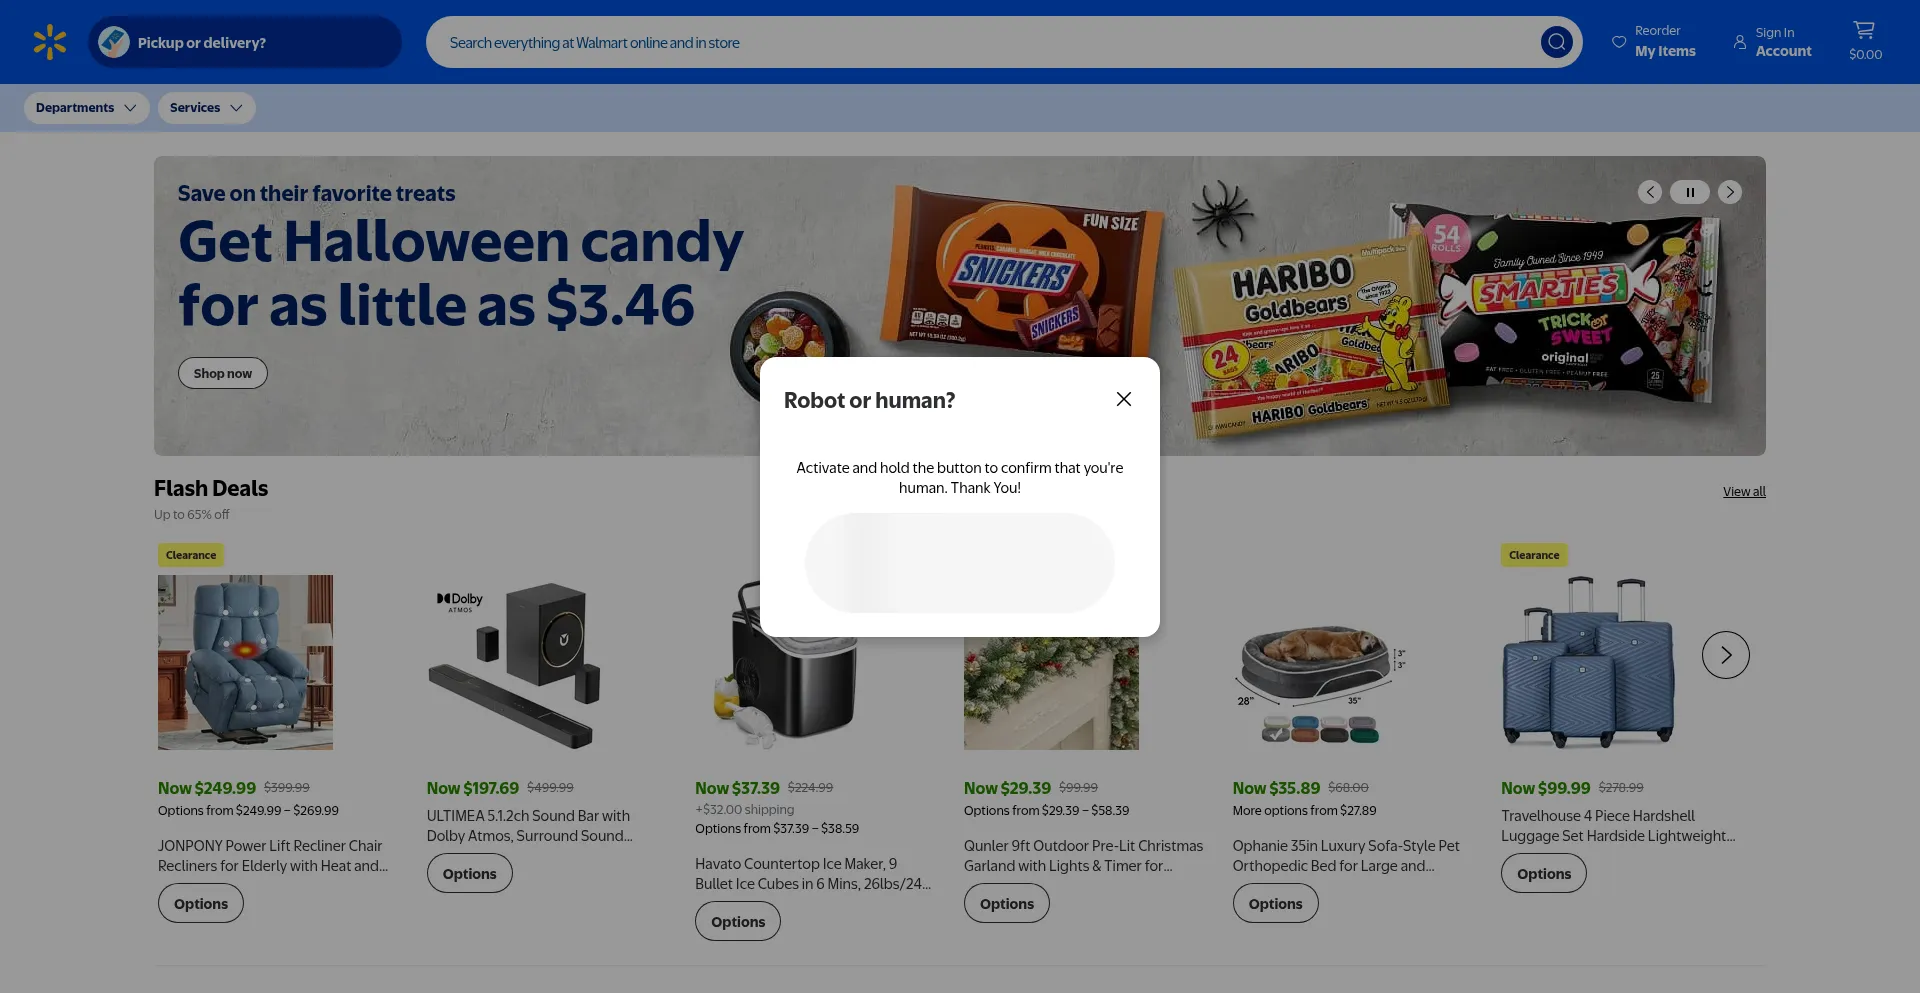Go to previous banner slide

pyautogui.click(x=1650, y=192)
